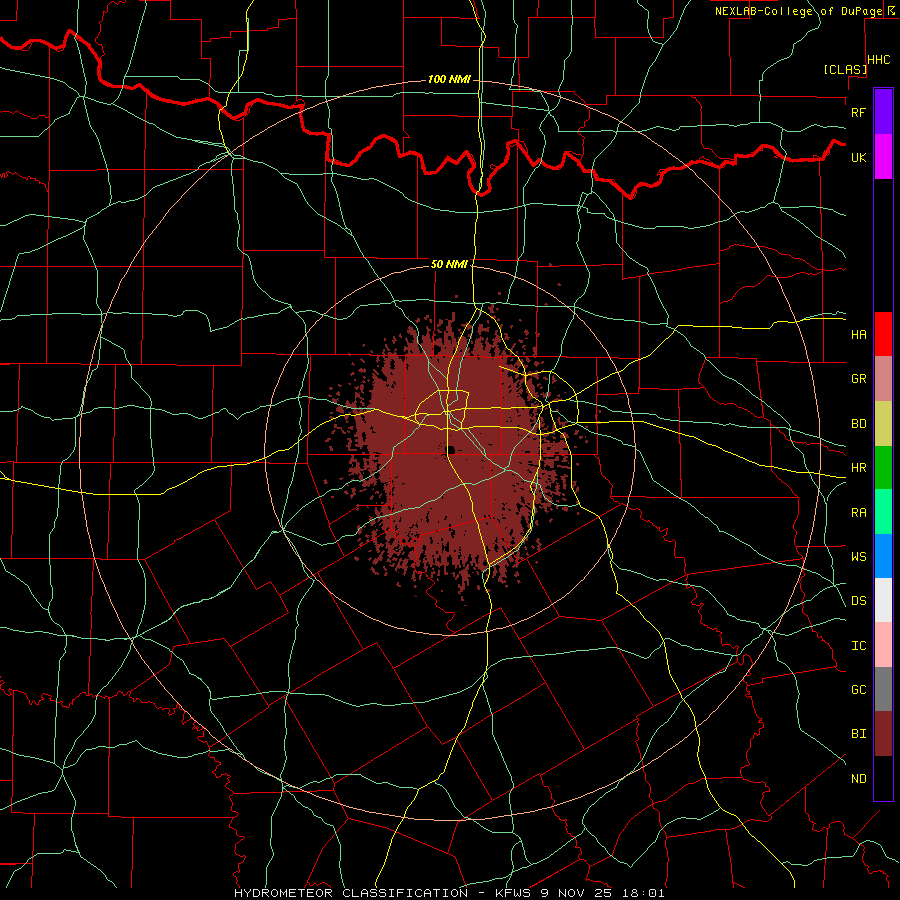Image resolution: width=900 pixels, height=900 pixels.
Task: Click the RF legend label
Action: (x=858, y=112)
